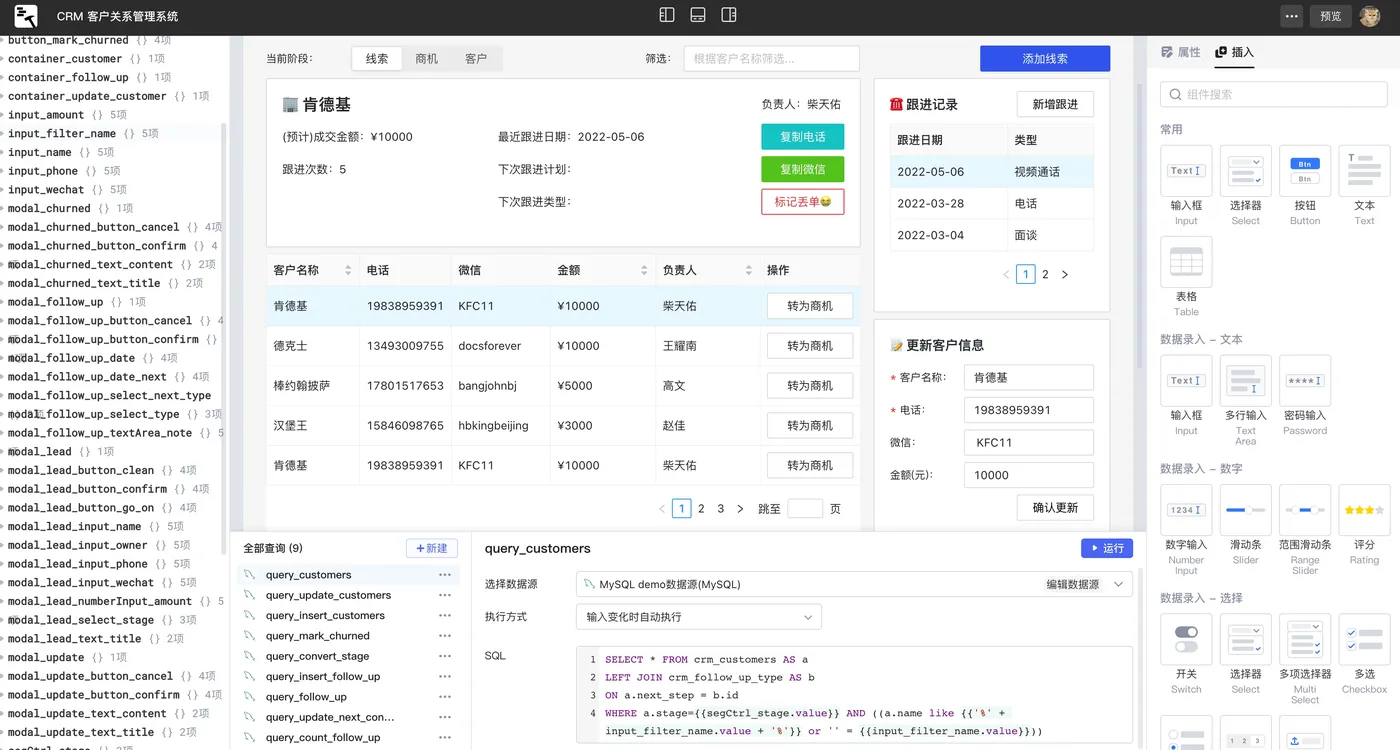Screen dimensions: 1400x750
Task: Open the 执行方式 dropdown
Action: (x=699, y=617)
